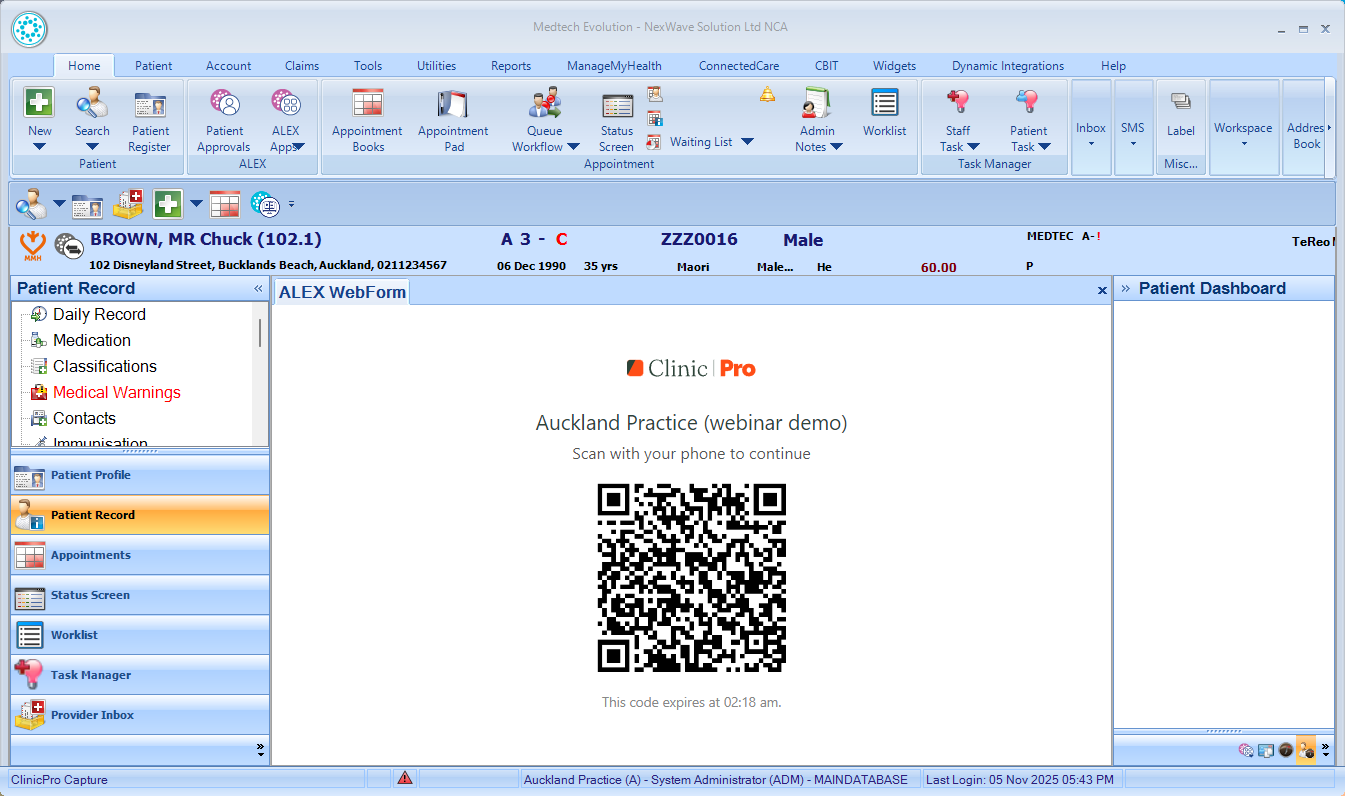Collapse the Patient Record panel chevron
The height and width of the screenshot is (796, 1345).
click(x=258, y=288)
